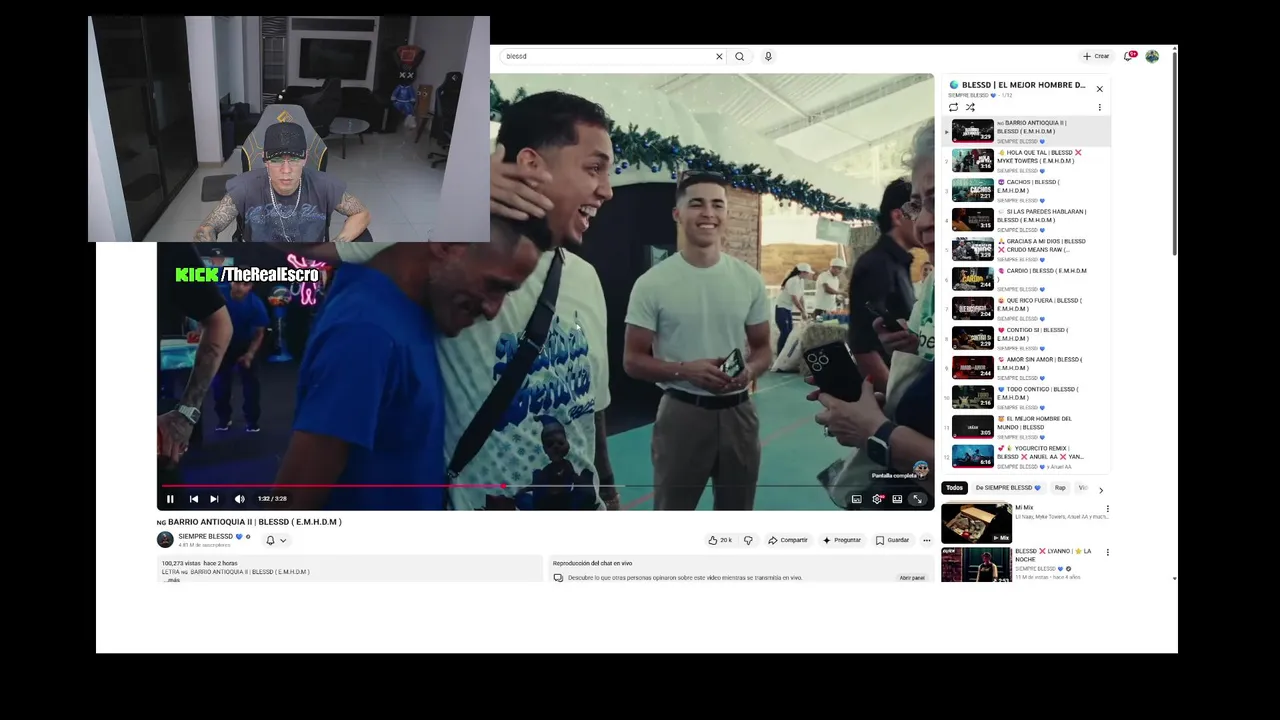Click the magnifying glass search button

tap(740, 56)
